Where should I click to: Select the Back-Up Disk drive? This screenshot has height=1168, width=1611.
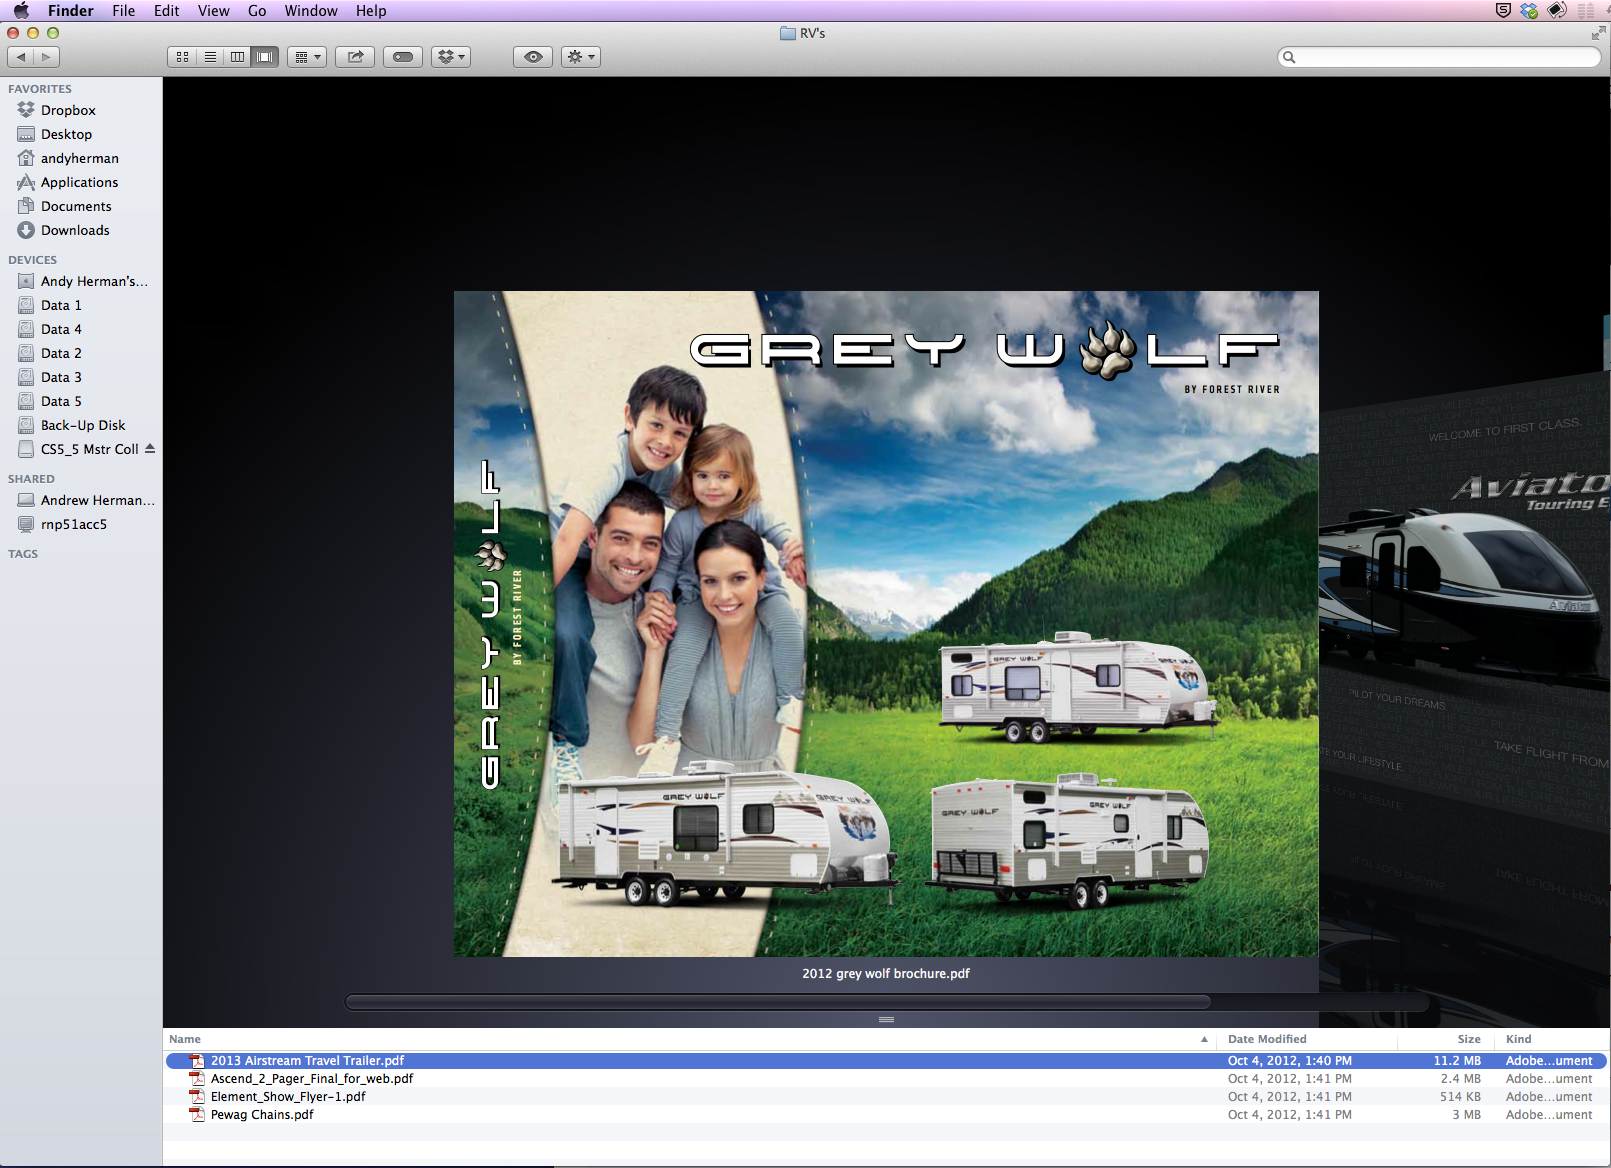81,425
